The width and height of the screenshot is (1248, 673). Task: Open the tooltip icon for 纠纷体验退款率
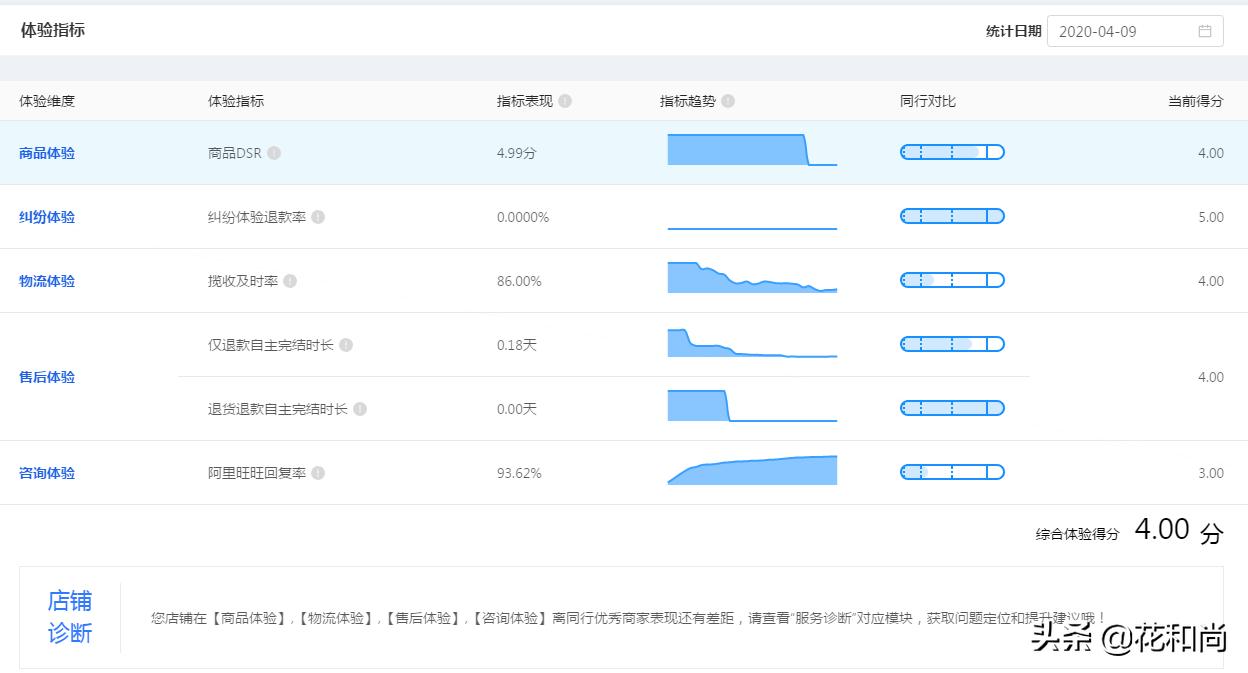point(316,216)
